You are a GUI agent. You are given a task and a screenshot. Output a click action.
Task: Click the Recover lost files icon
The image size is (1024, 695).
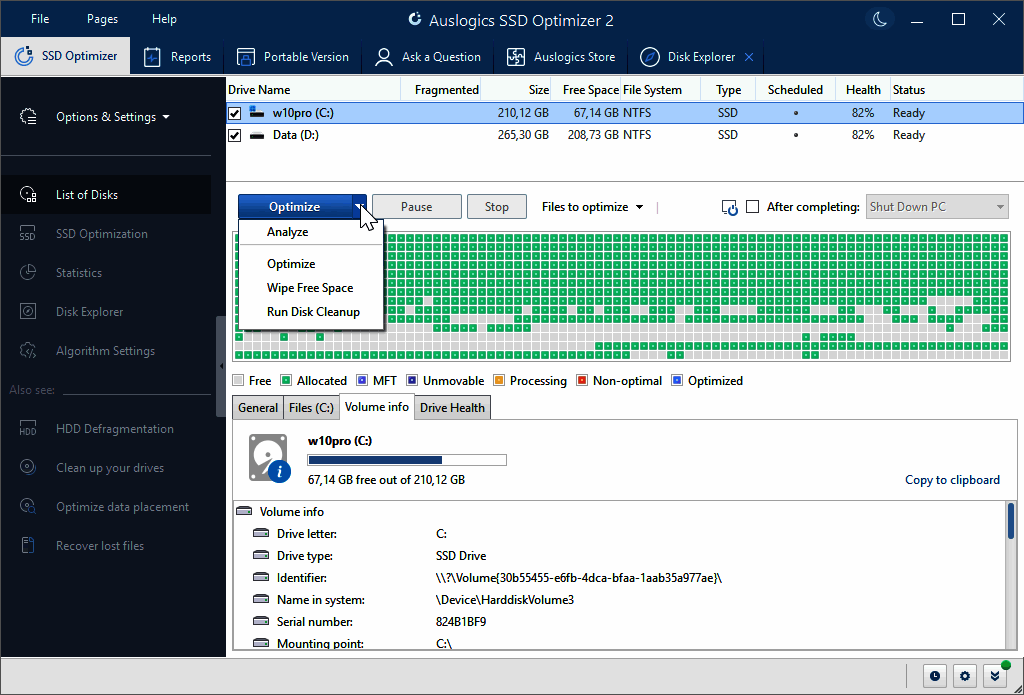(x=28, y=546)
